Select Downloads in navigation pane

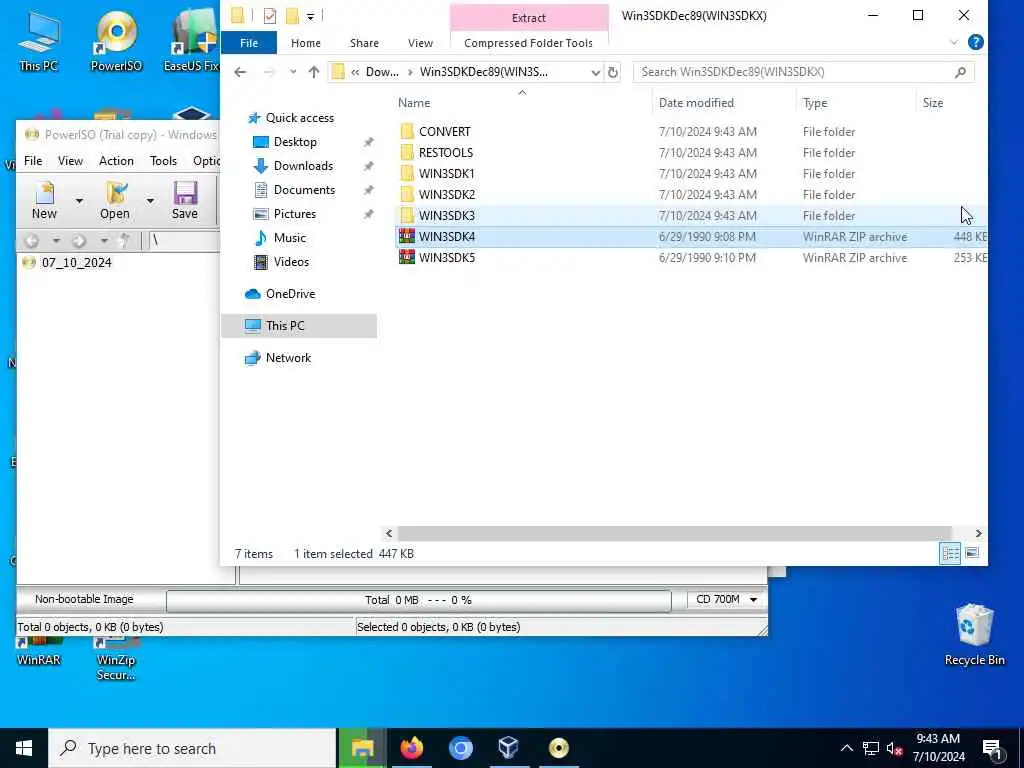(304, 166)
